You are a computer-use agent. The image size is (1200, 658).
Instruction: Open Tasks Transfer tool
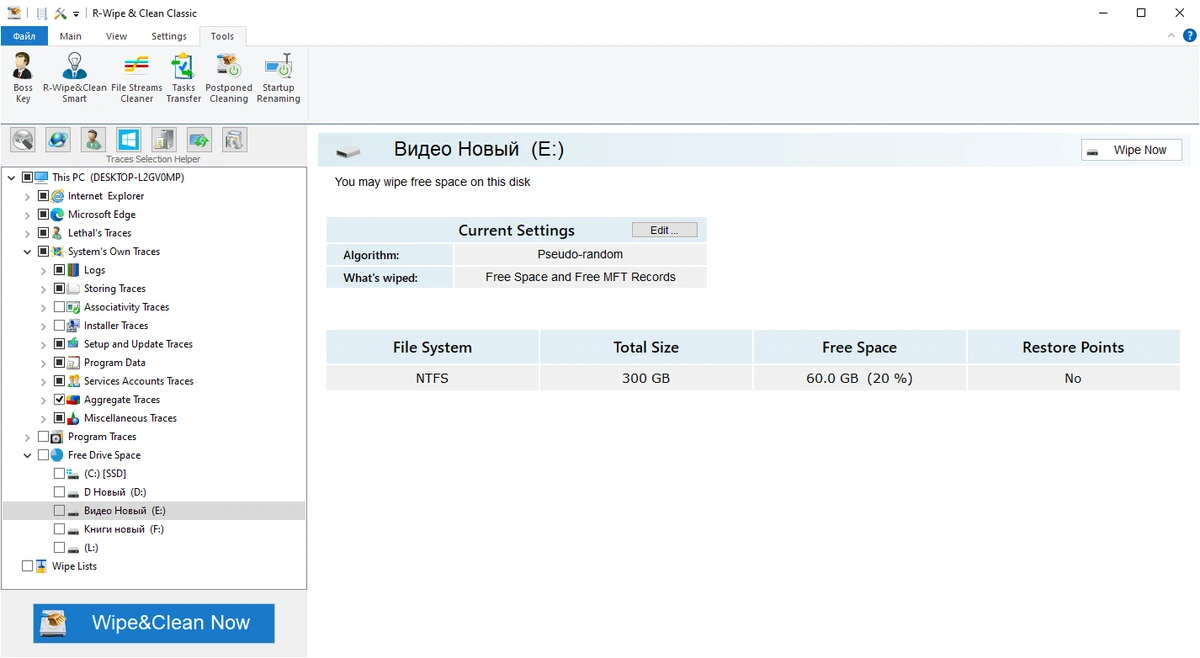(183, 78)
